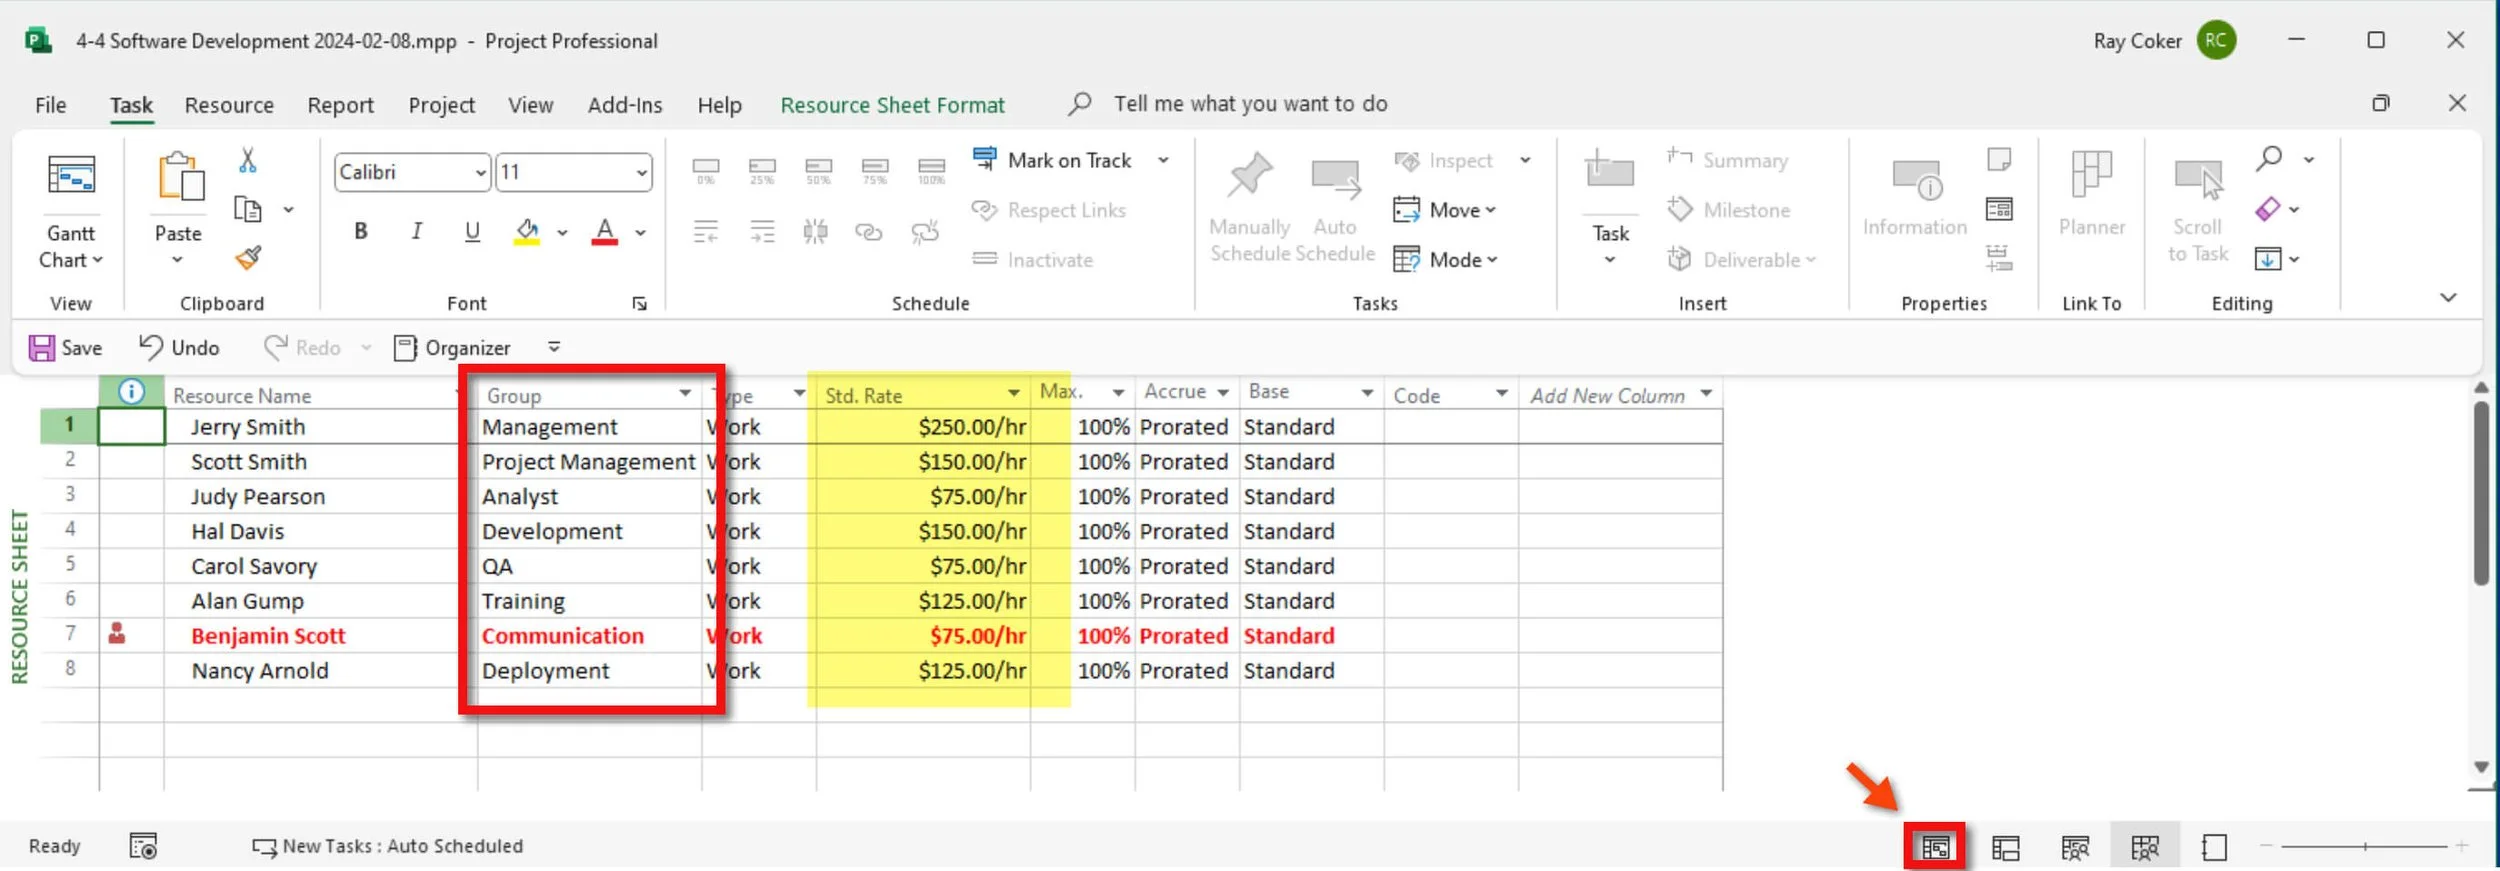Click the Tell me what you want search box
This screenshot has height=871, width=2500.
coord(1250,104)
